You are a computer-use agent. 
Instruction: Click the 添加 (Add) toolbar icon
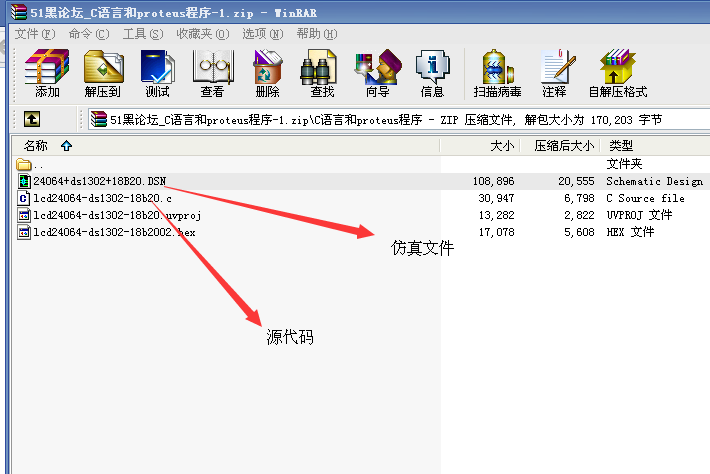(47, 67)
